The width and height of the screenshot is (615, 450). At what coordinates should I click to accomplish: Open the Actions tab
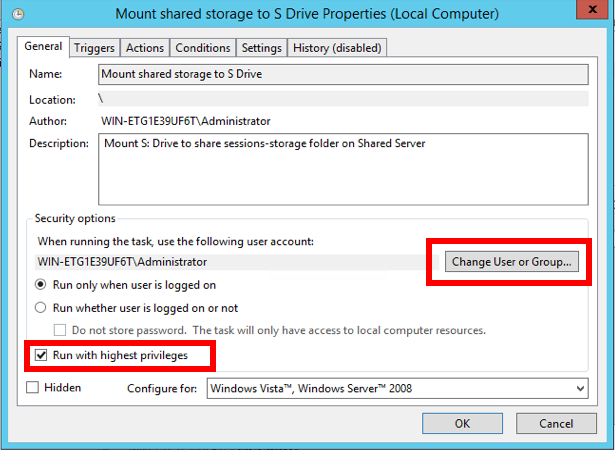145,48
